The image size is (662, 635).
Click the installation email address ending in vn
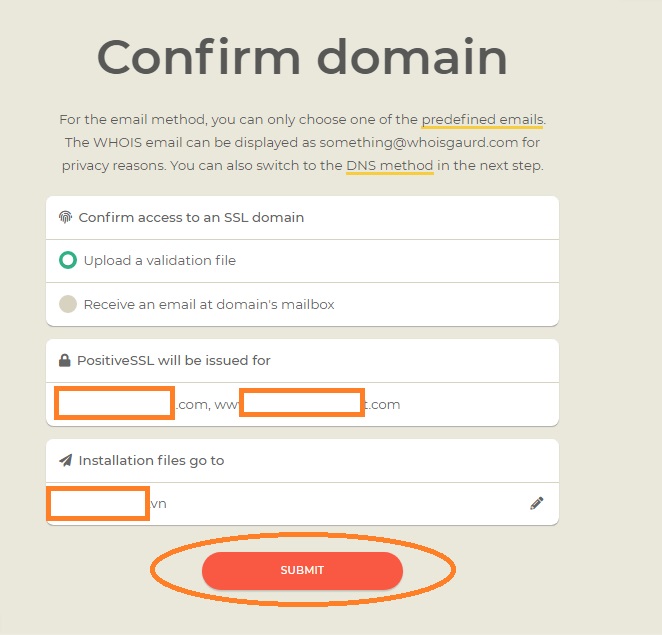pos(107,503)
